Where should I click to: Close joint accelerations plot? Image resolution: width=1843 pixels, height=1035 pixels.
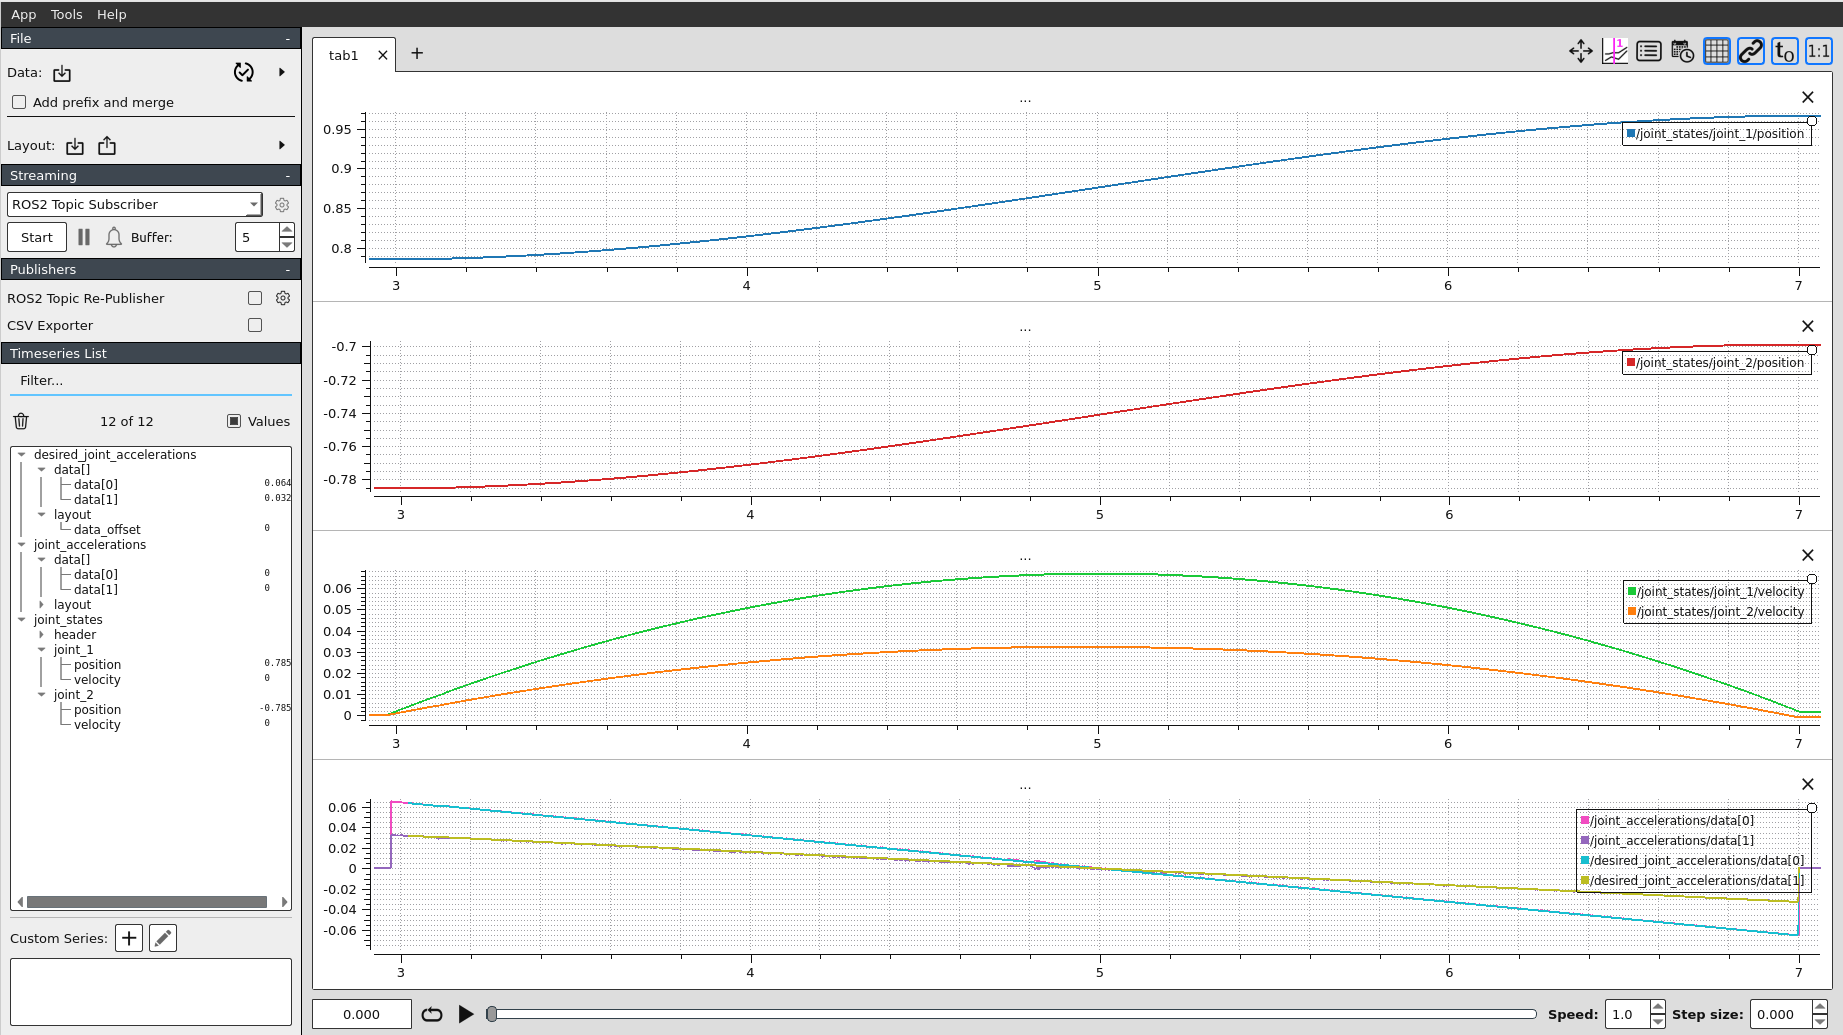[x=1808, y=784]
